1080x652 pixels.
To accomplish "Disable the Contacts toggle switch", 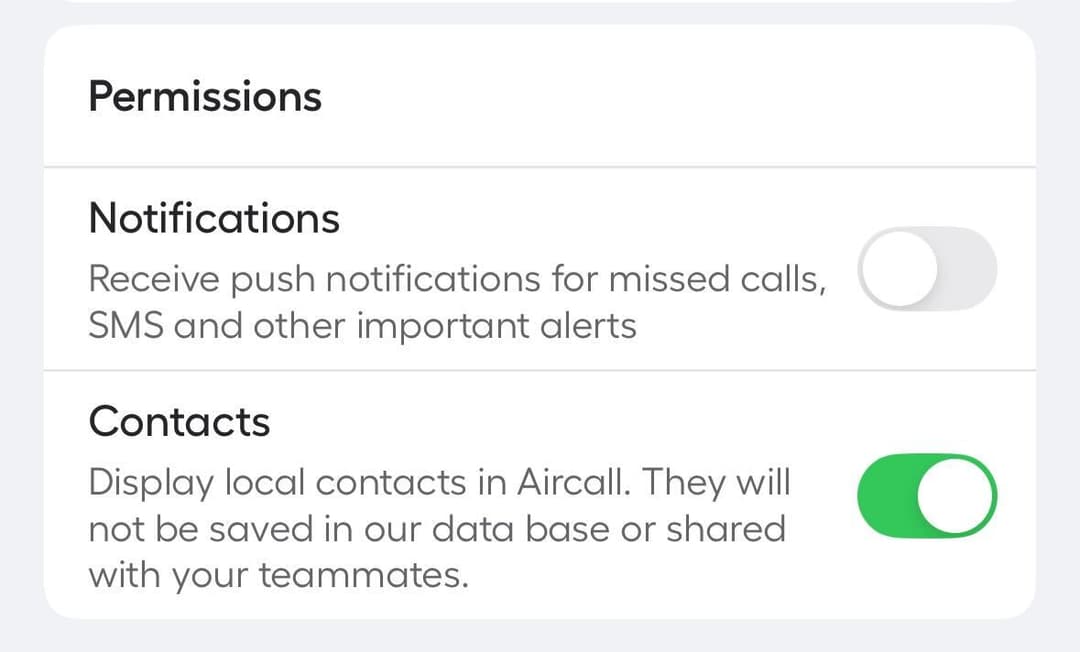I will coord(928,496).
